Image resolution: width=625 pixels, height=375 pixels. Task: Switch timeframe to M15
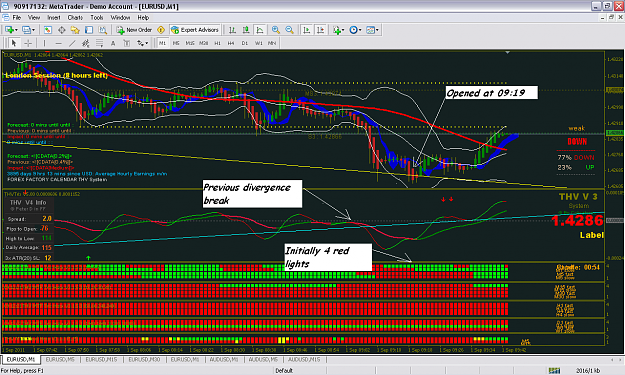pyautogui.click(x=190, y=43)
